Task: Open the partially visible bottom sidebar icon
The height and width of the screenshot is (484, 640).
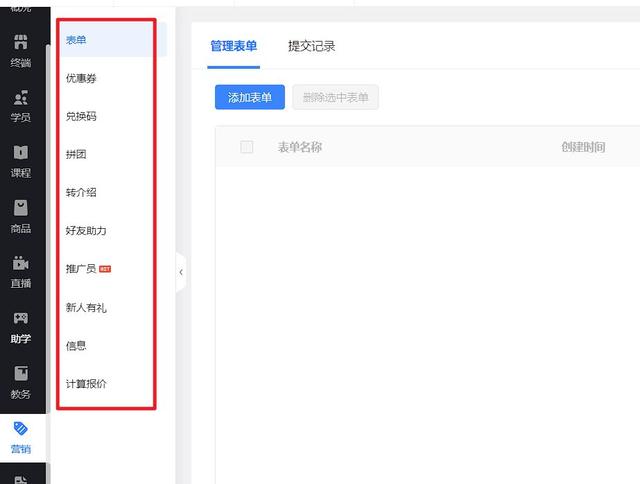Action: coord(20,480)
